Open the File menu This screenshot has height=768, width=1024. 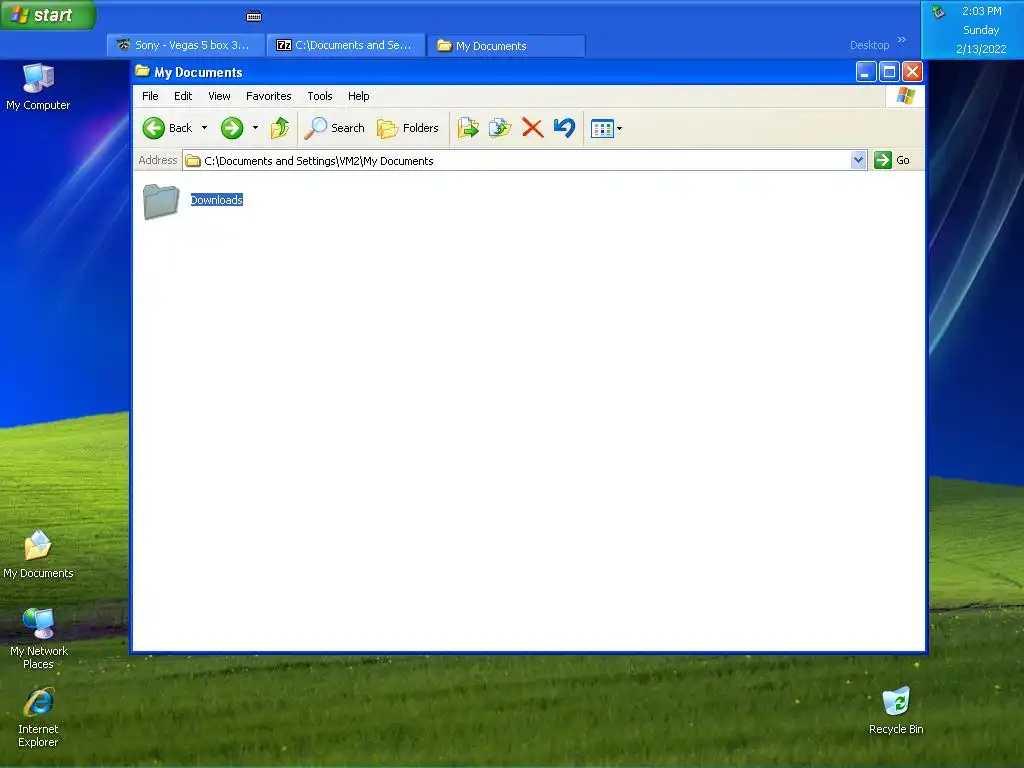(x=150, y=96)
